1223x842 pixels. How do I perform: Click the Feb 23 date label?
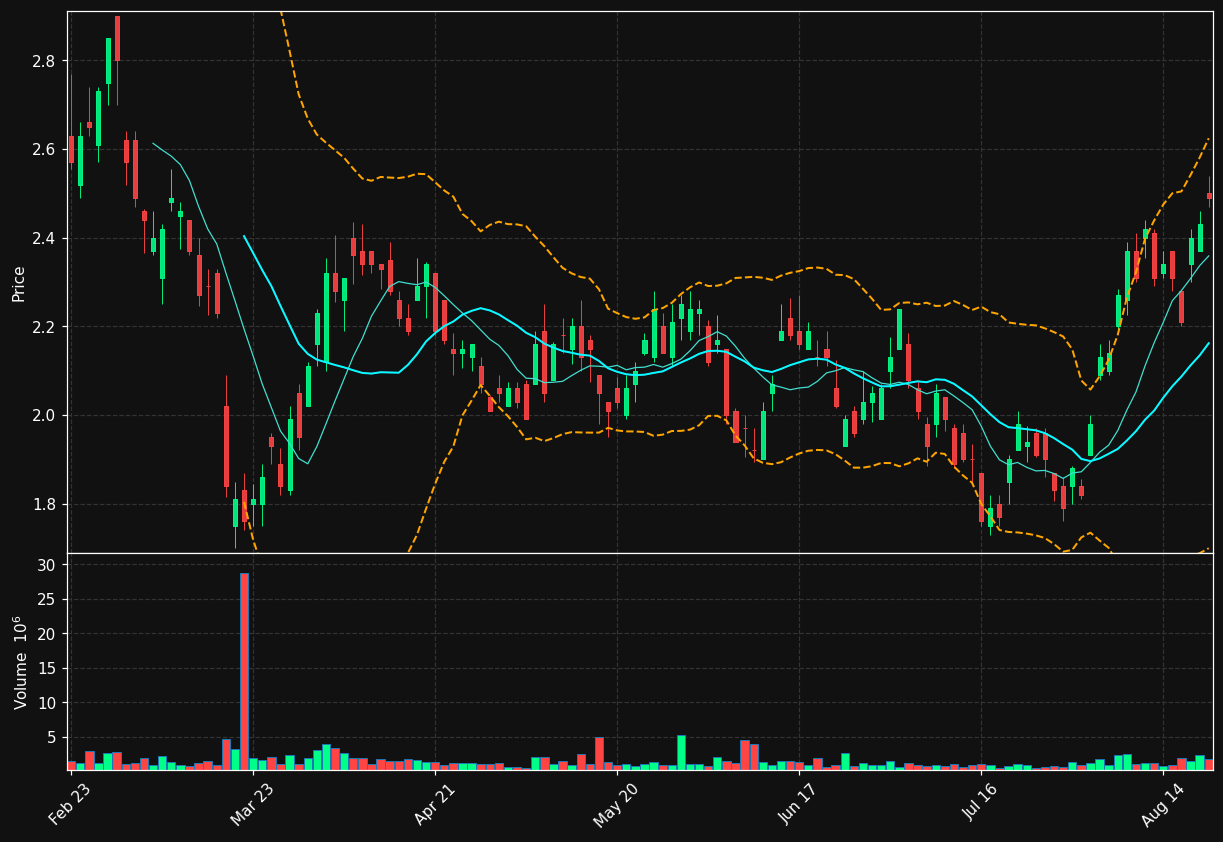tap(71, 805)
